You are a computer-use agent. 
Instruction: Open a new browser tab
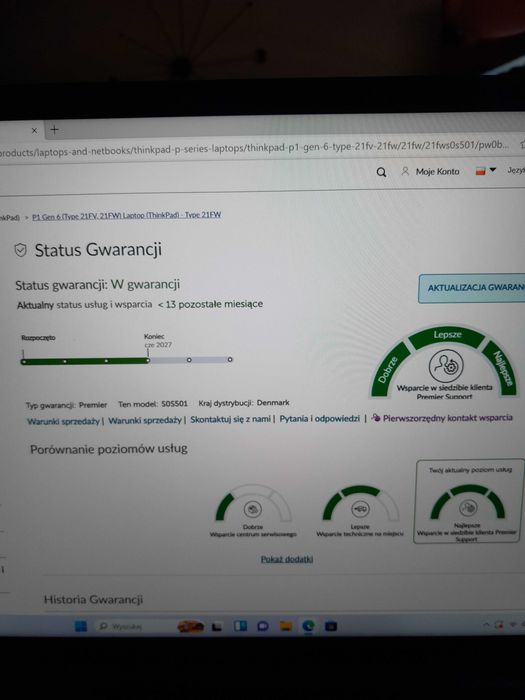click(54, 130)
